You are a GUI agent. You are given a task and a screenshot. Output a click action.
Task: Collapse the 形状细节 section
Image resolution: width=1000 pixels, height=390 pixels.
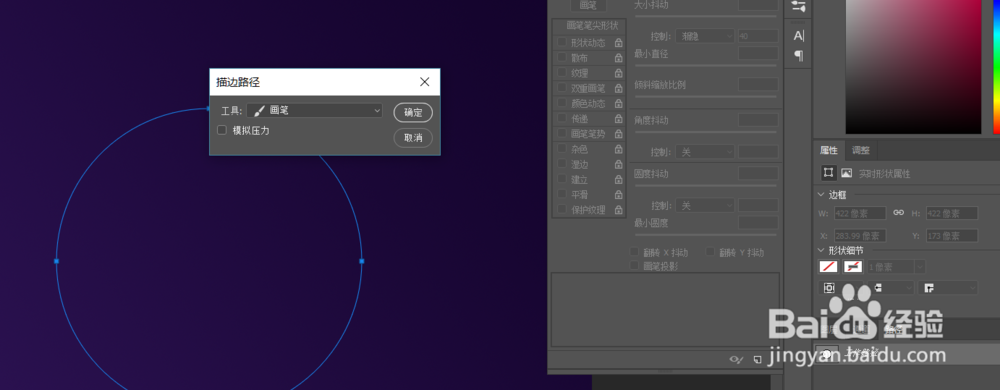coord(821,251)
